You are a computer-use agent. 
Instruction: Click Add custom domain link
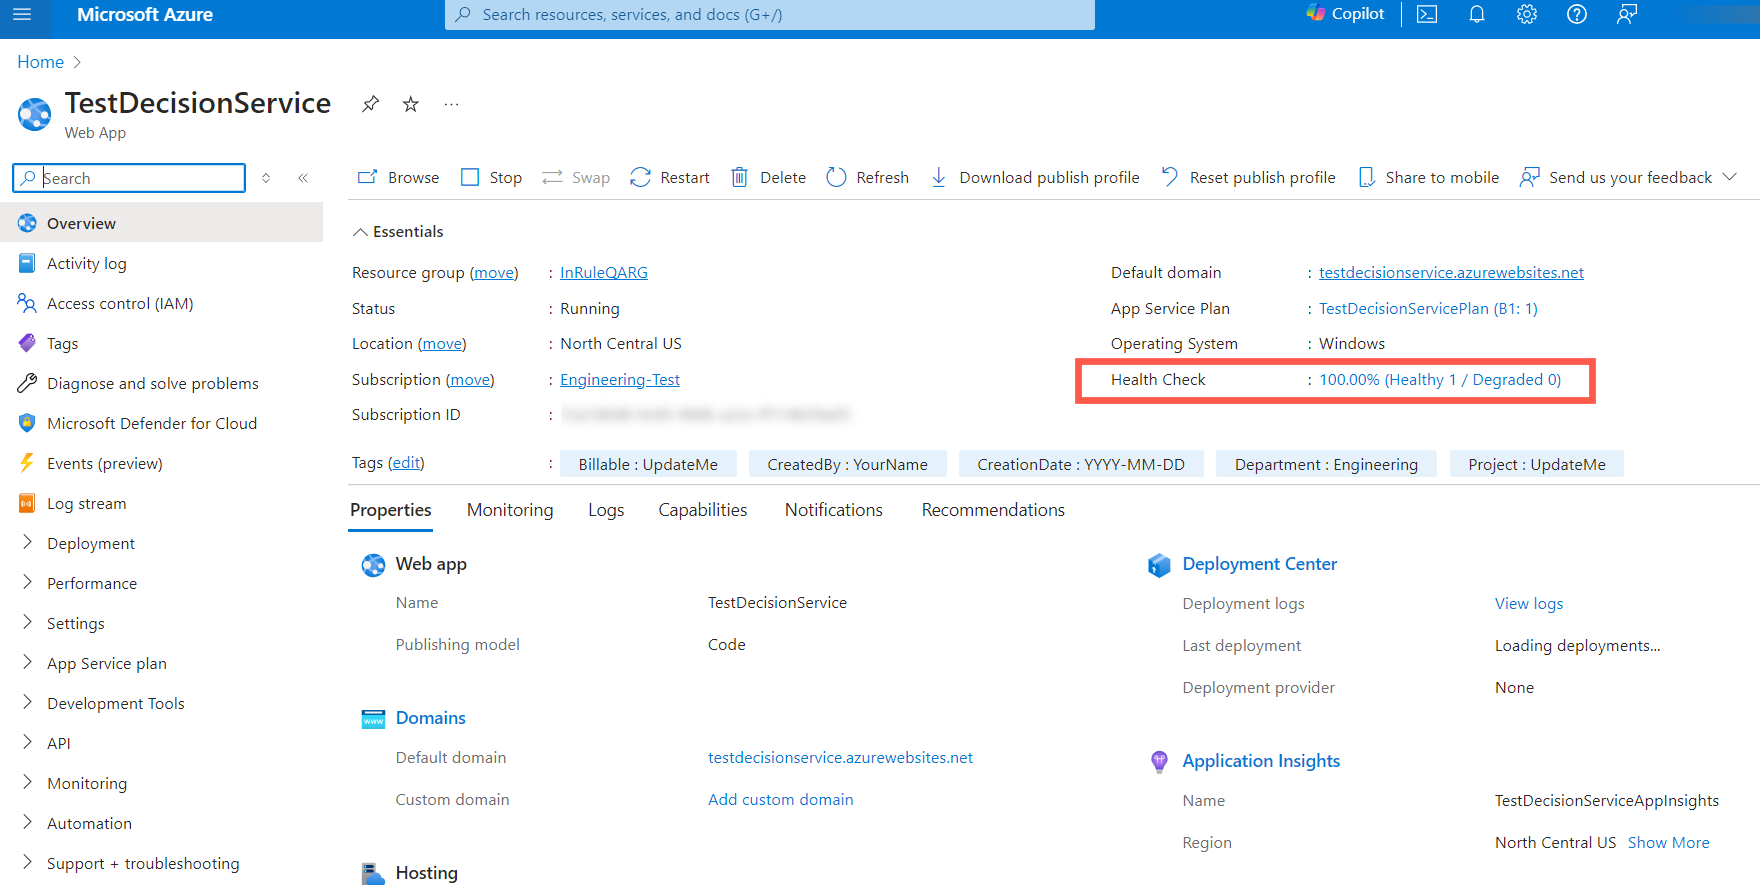click(x=780, y=800)
